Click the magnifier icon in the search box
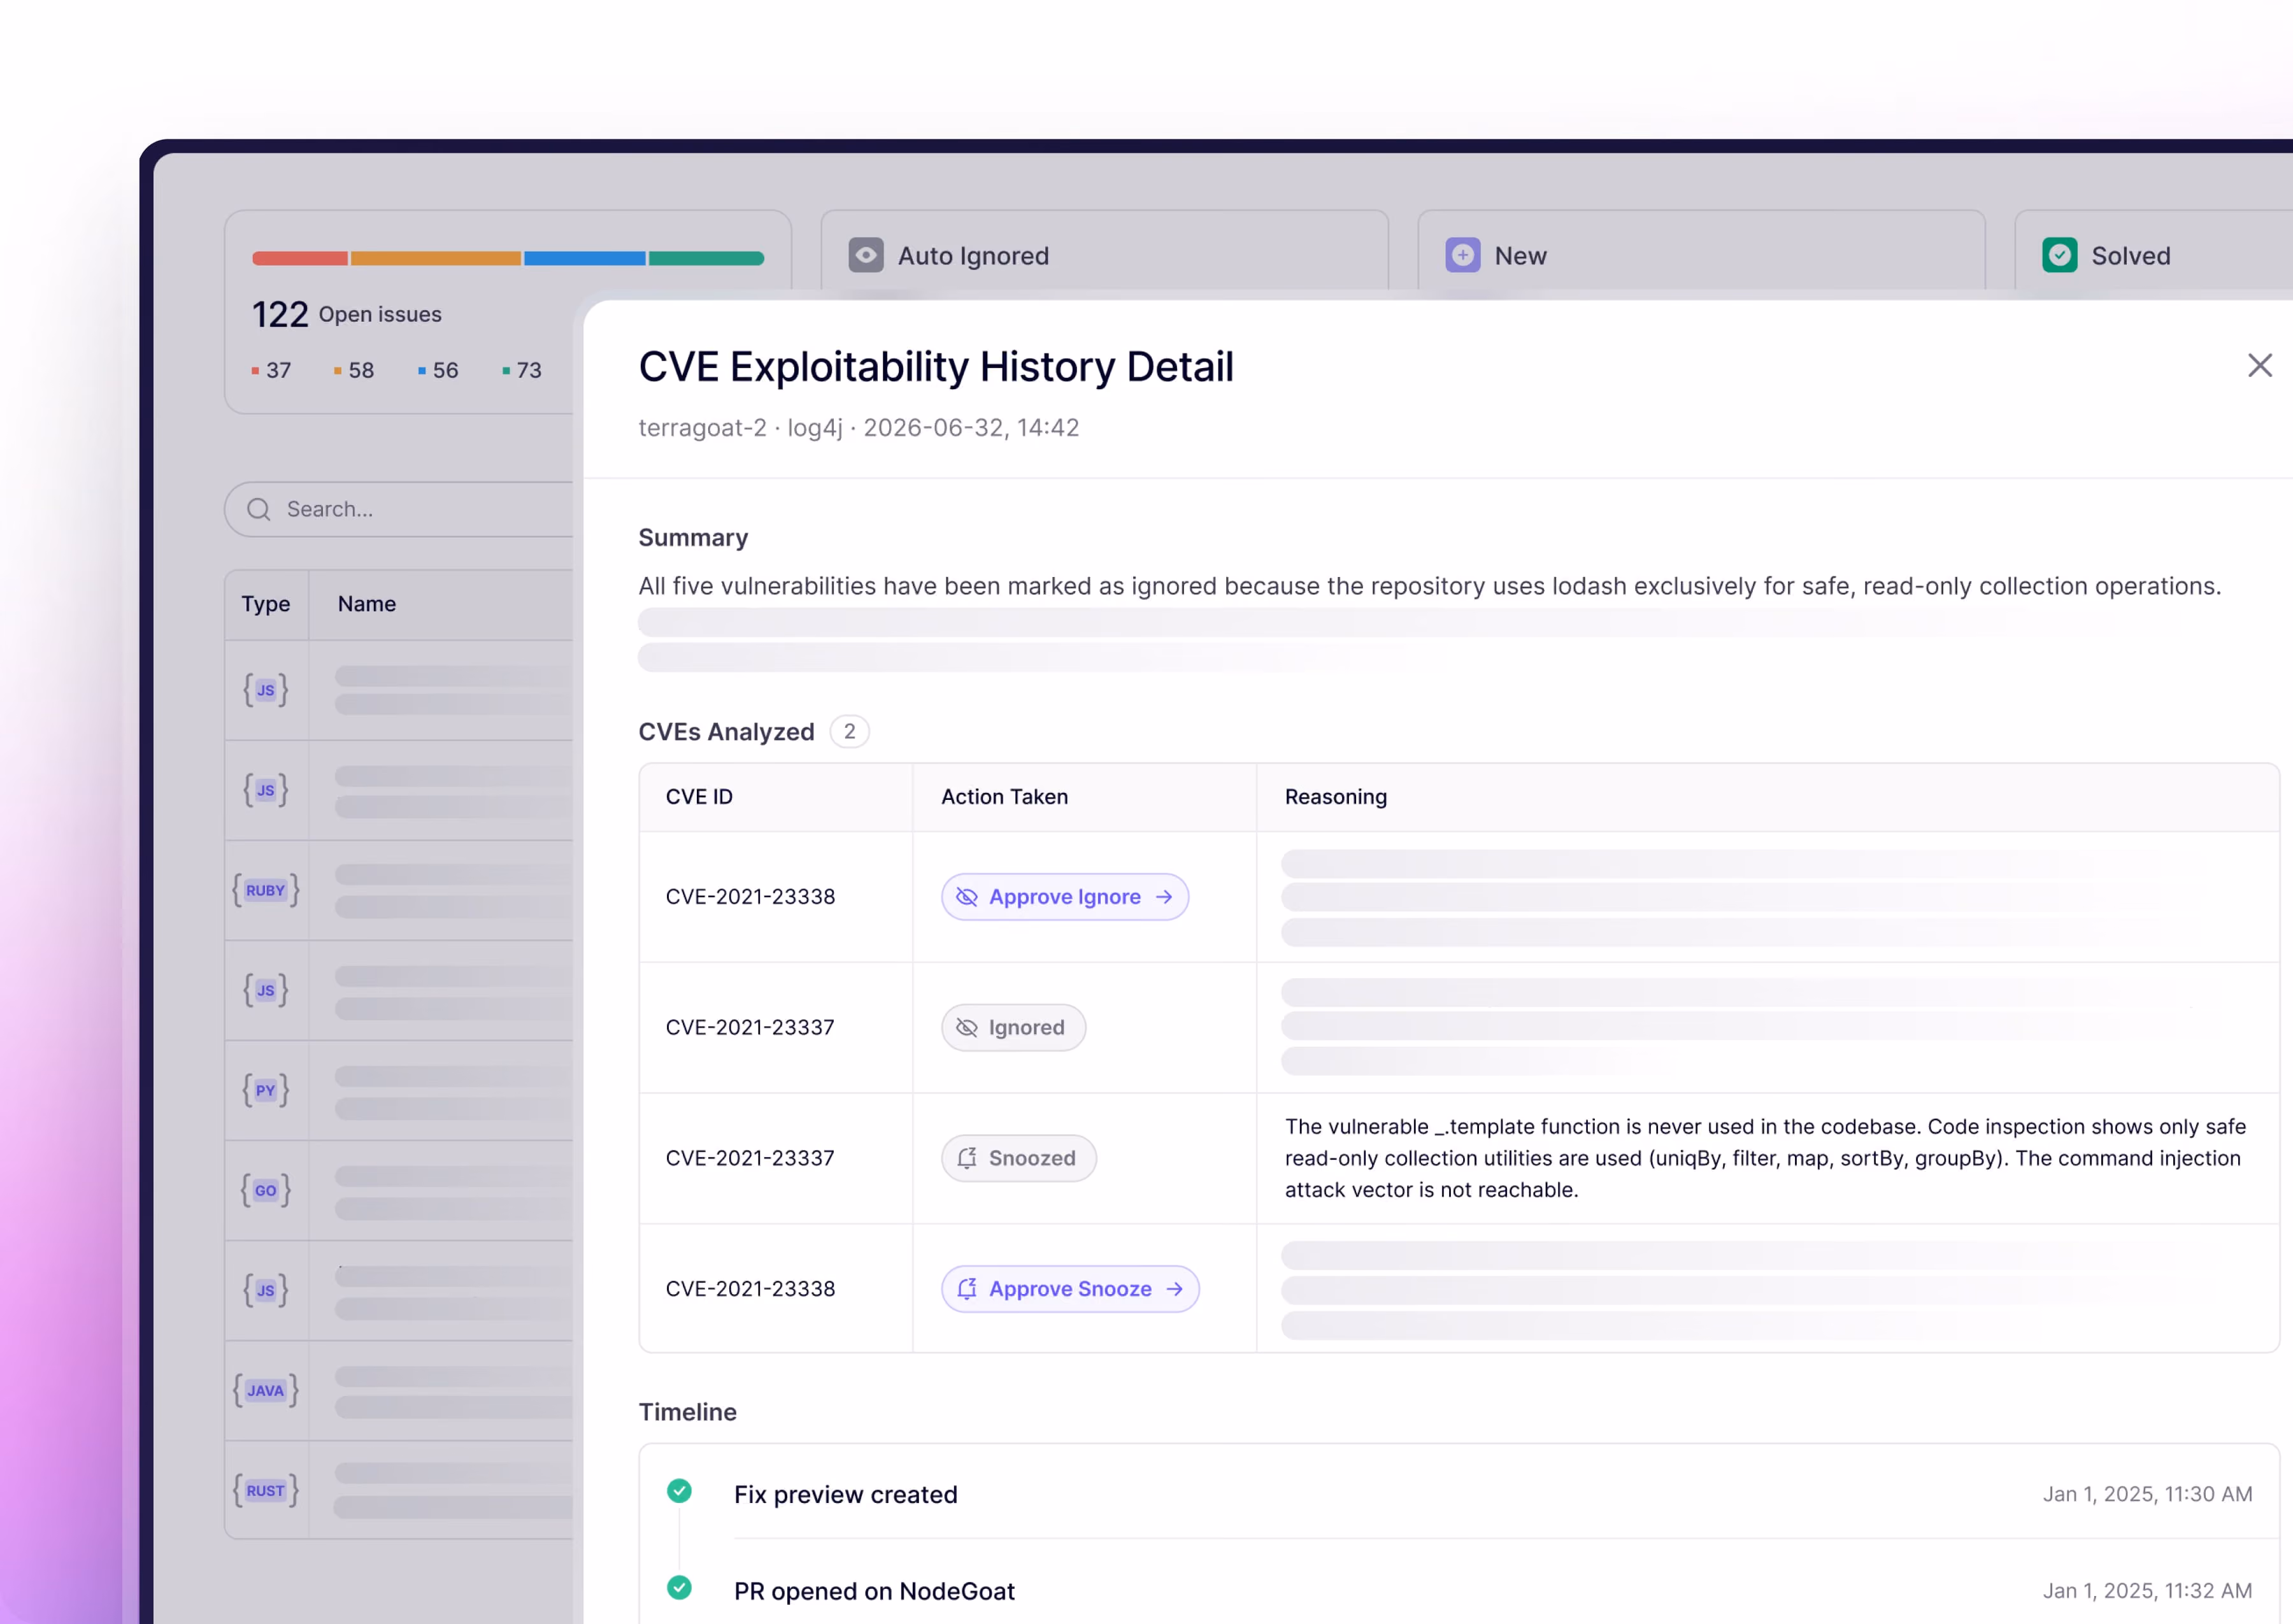 (259, 510)
